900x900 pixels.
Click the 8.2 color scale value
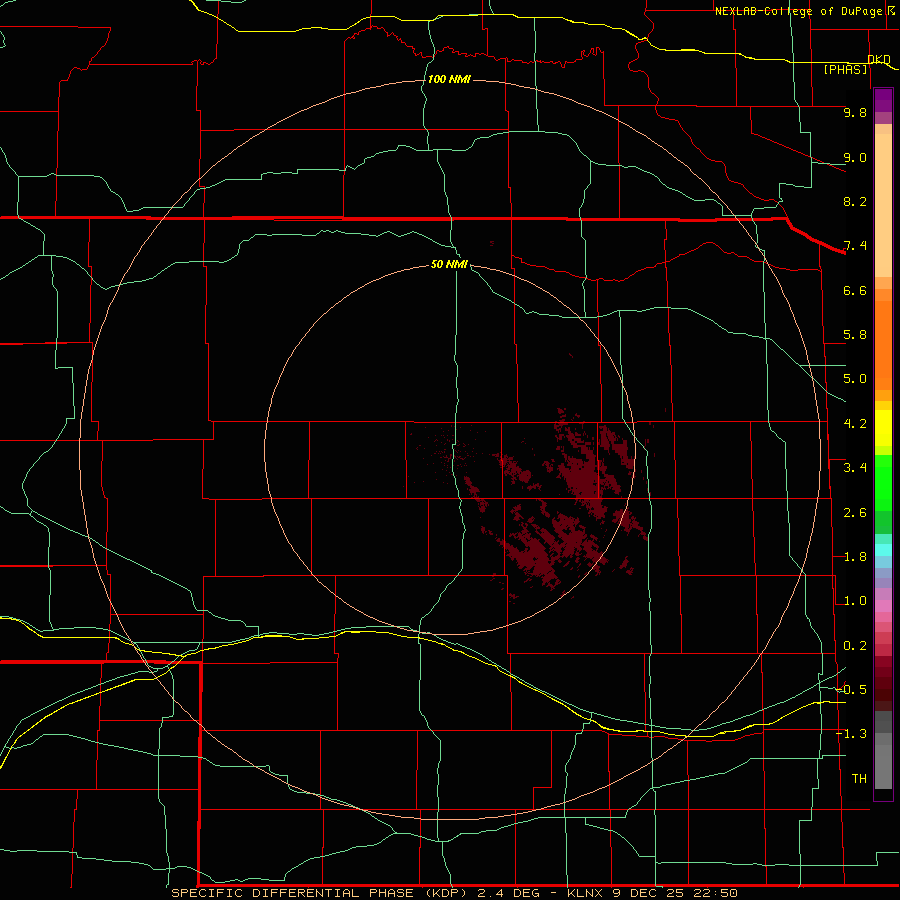(x=855, y=201)
